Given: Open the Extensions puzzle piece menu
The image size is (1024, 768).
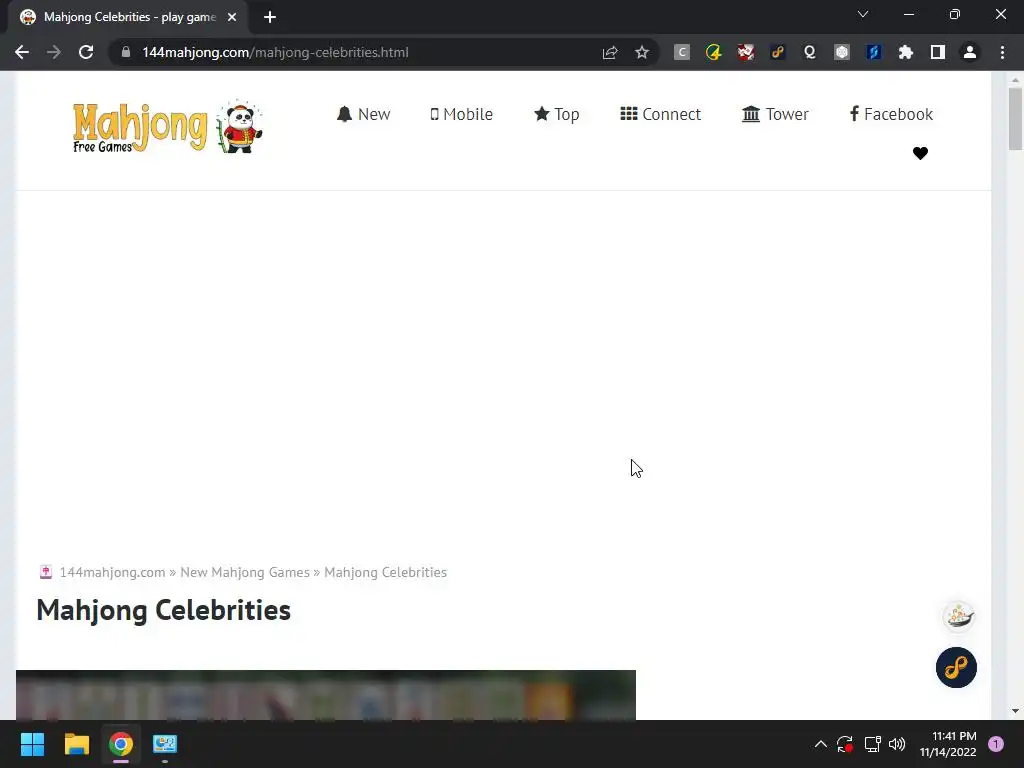Looking at the screenshot, I should point(906,52).
